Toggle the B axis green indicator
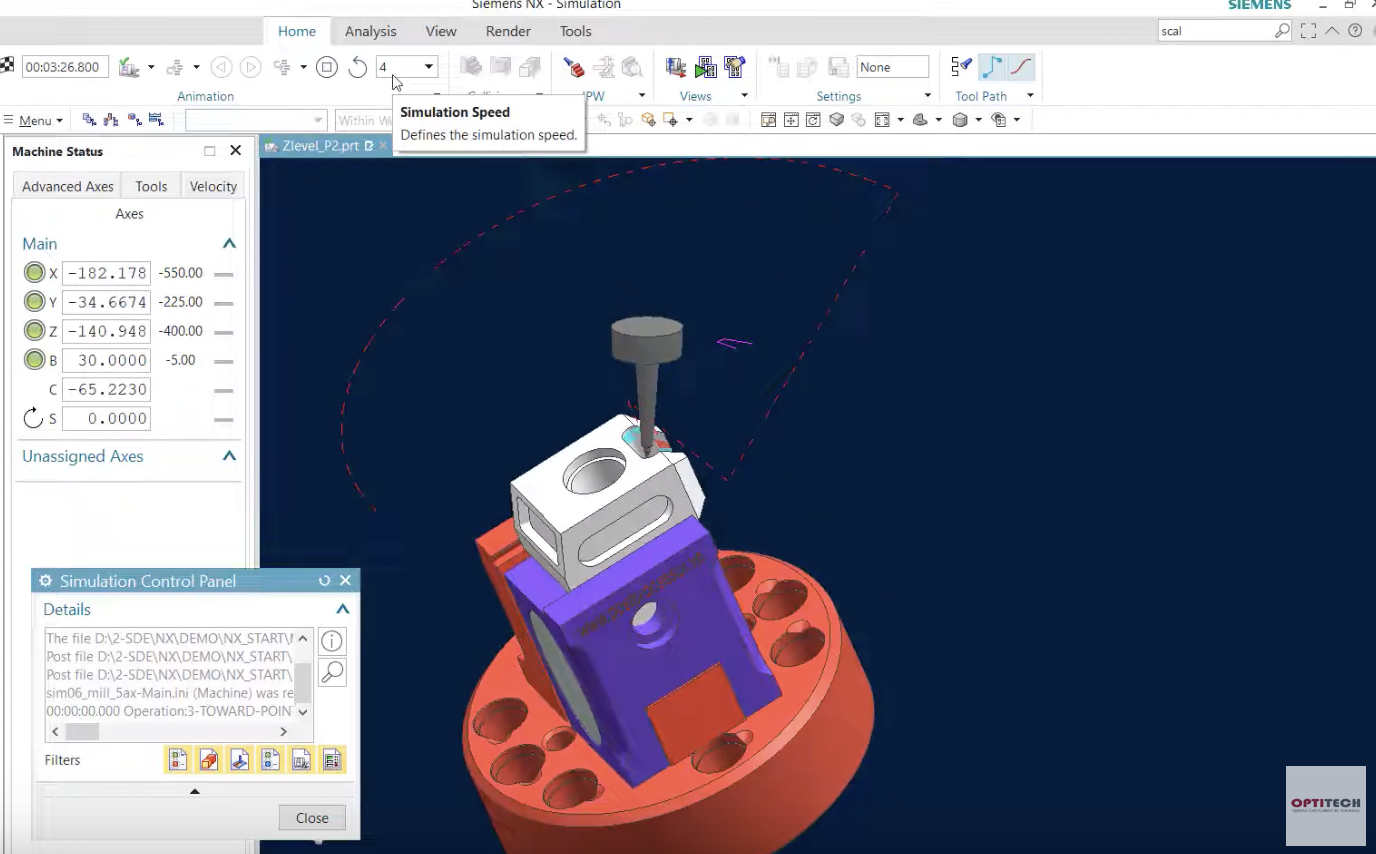 tap(35, 360)
